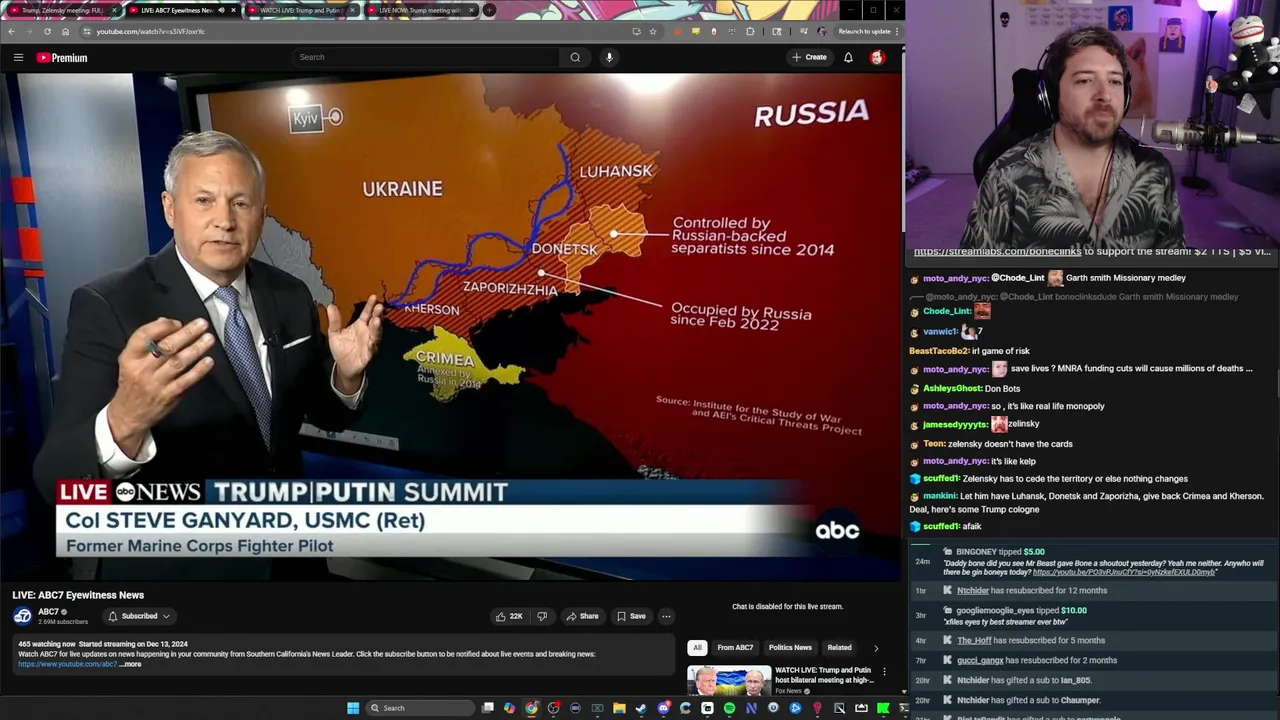Open the YouTube account avatar menu
Viewport: 1280px width, 720px height.
tap(877, 57)
